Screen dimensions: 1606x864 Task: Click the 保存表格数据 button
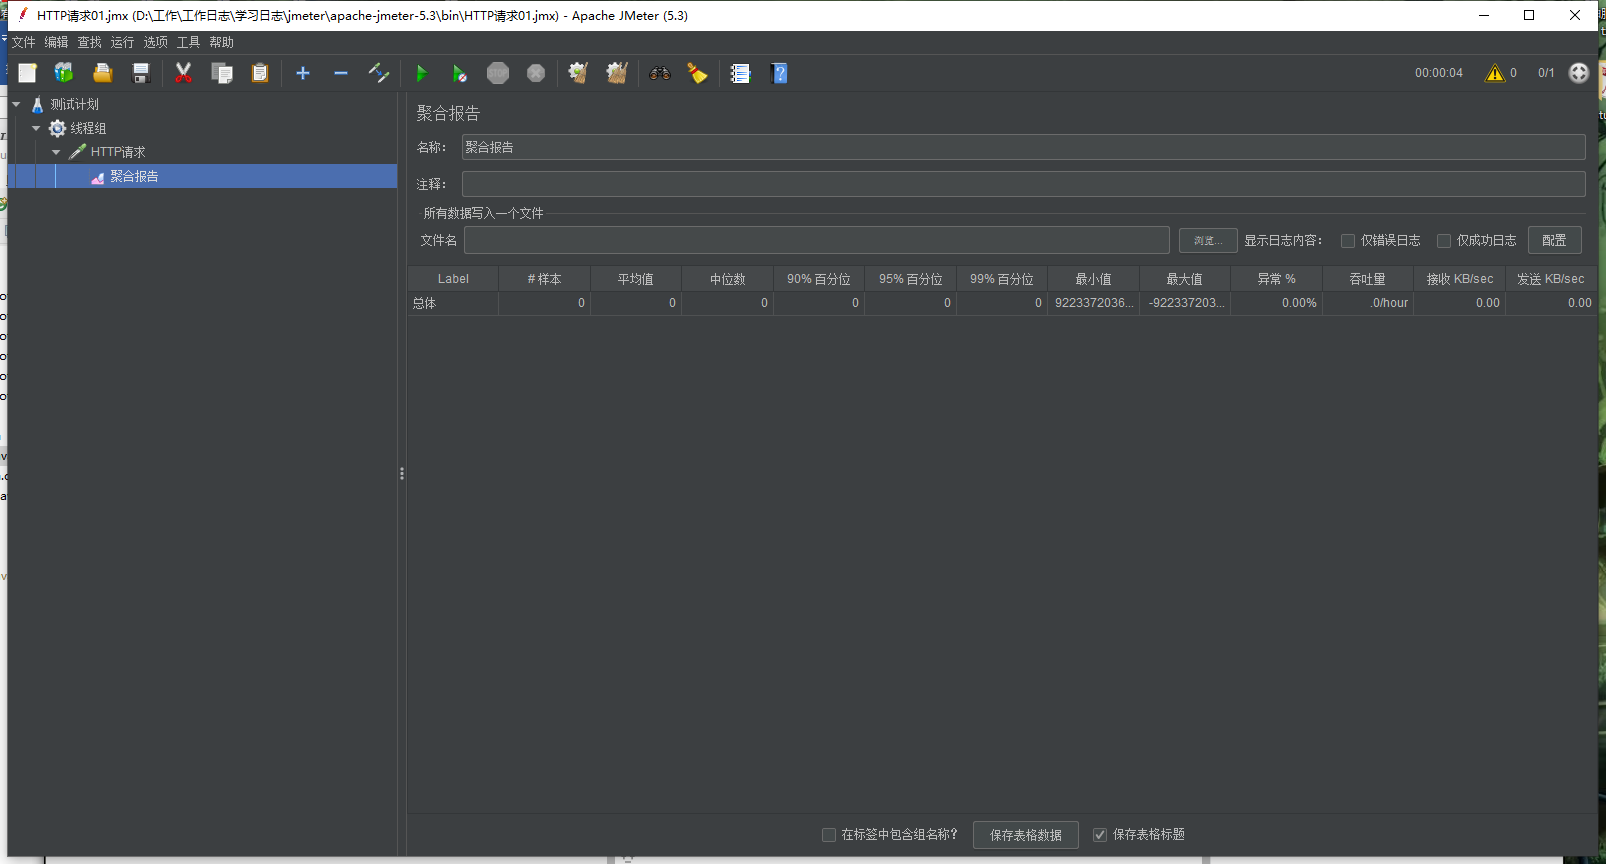[x=1026, y=835]
